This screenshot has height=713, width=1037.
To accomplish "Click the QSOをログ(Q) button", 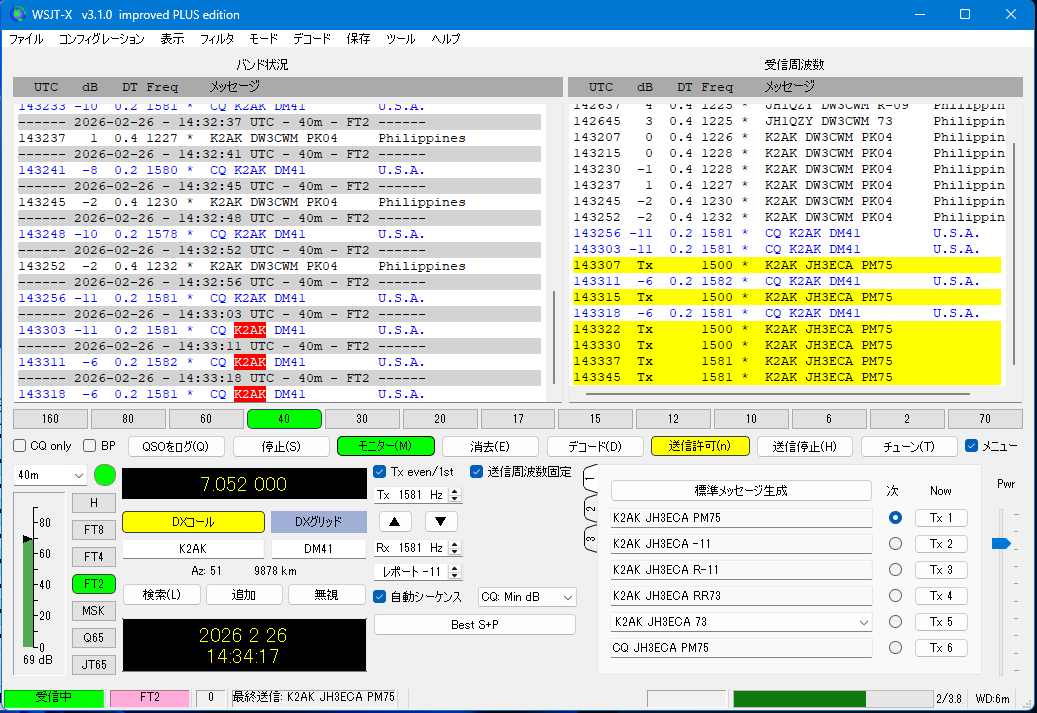I will tap(176, 446).
